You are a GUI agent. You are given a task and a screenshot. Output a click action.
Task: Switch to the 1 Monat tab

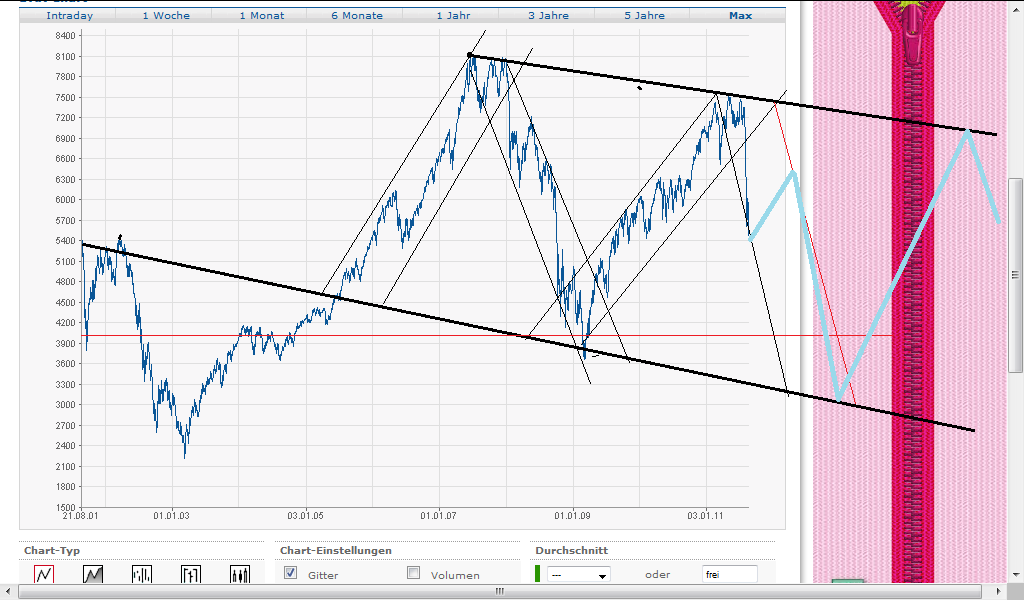click(x=262, y=16)
